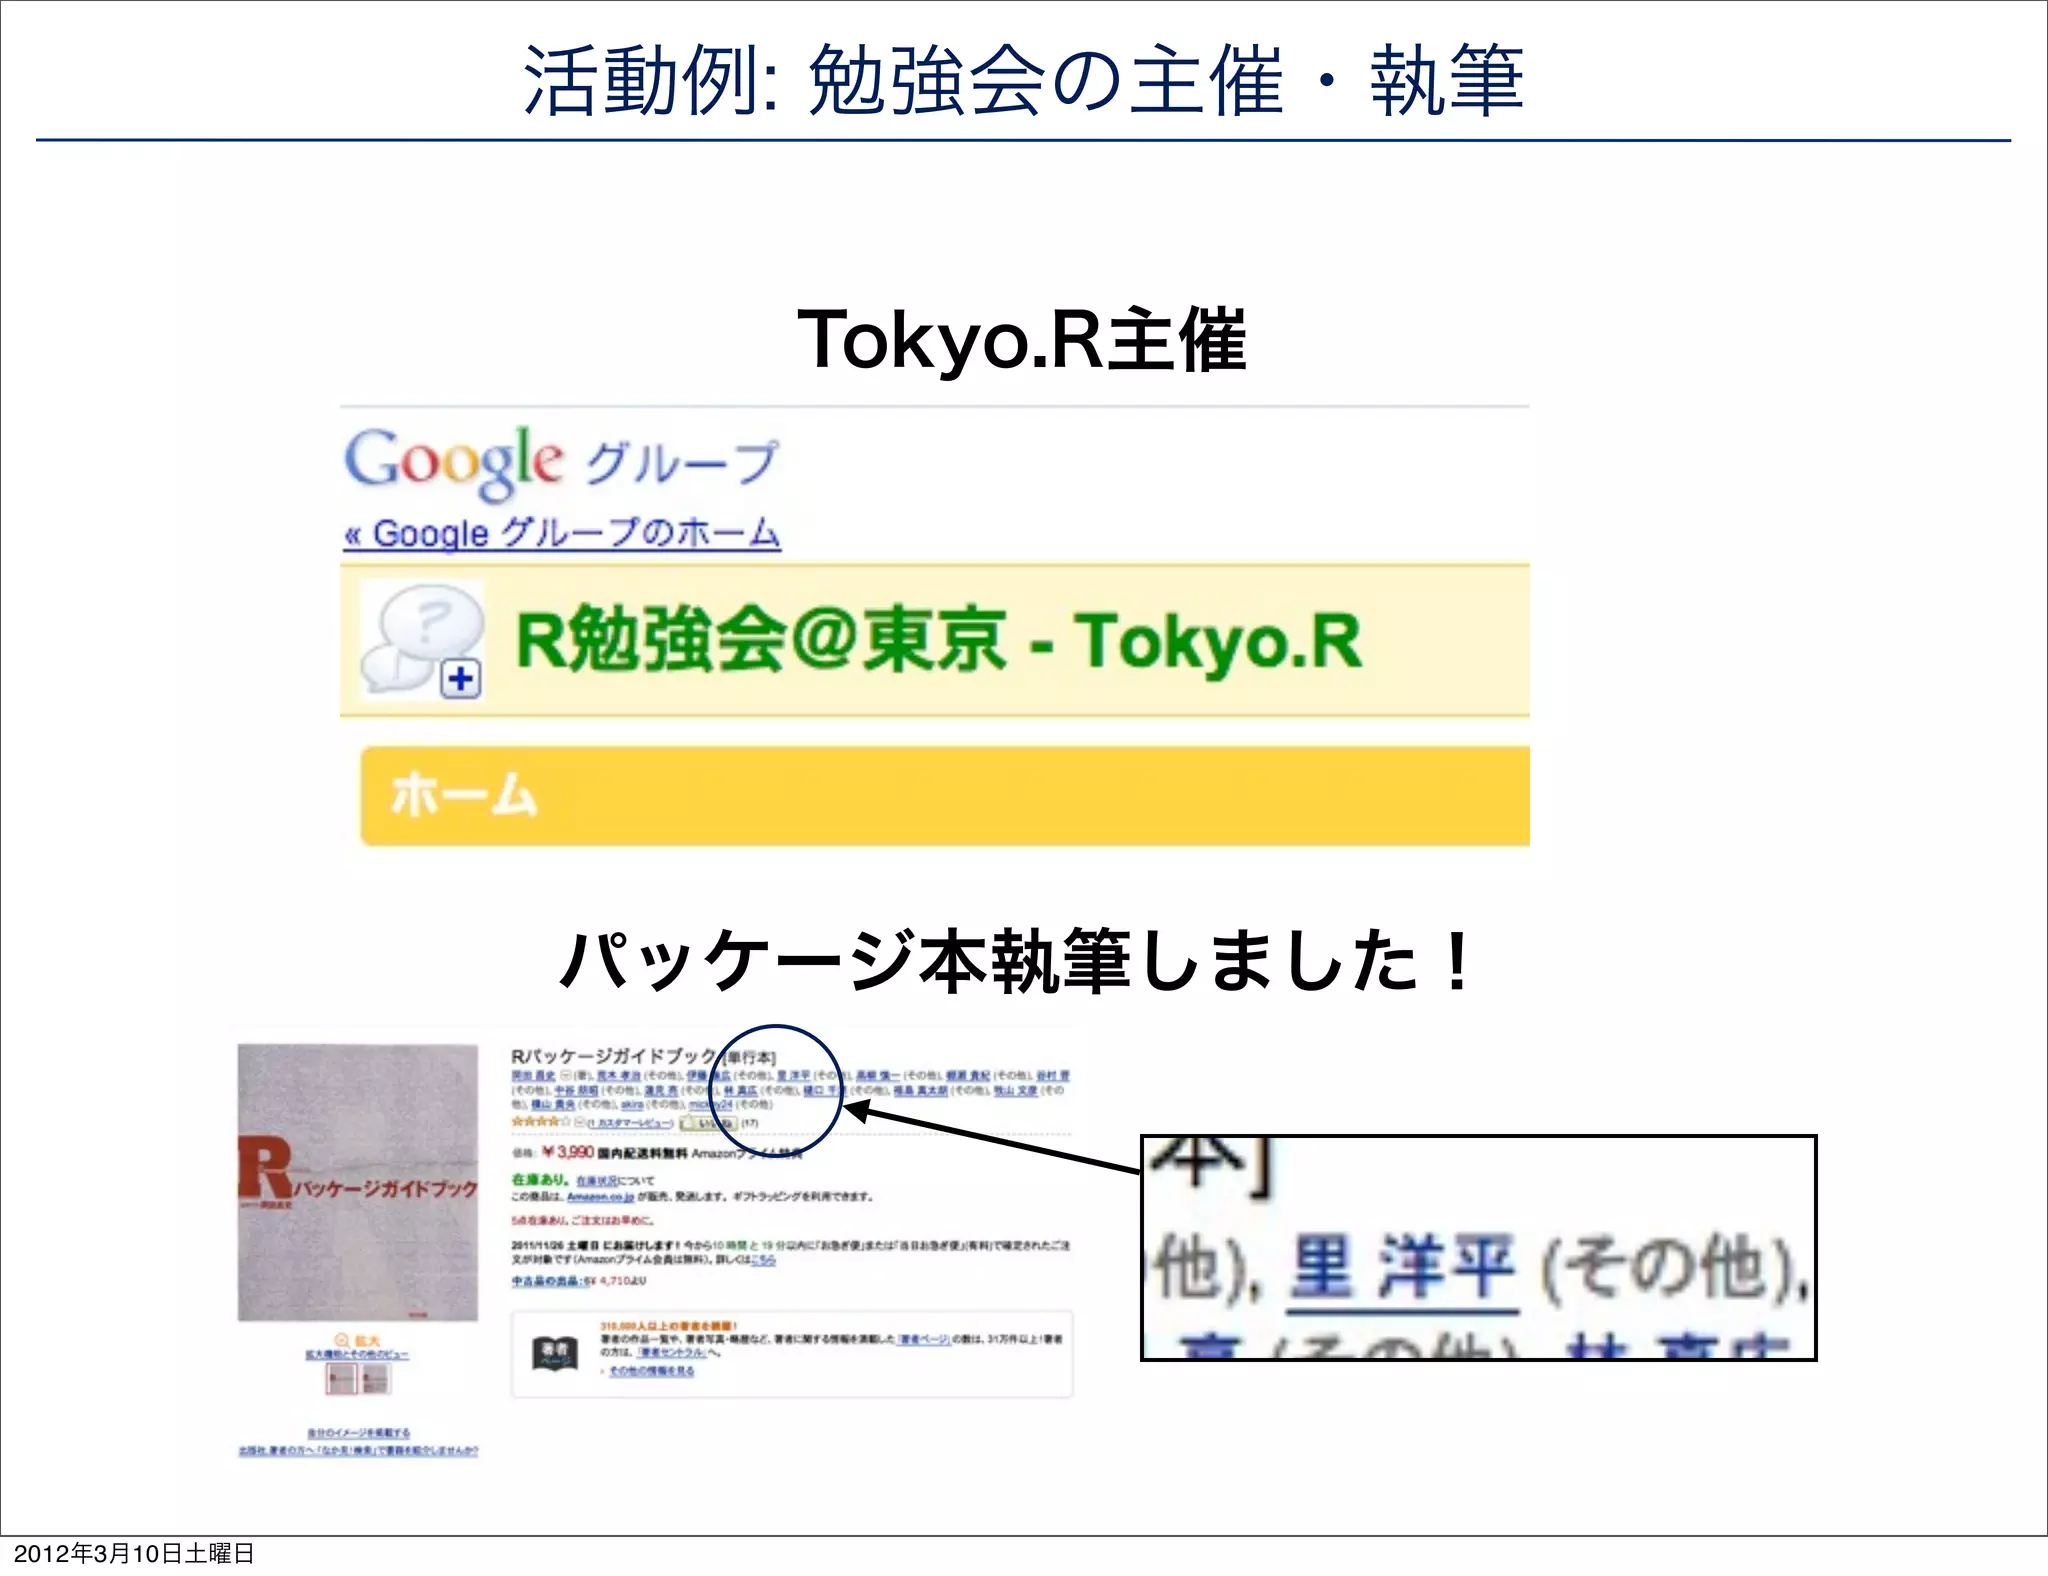Open the Amazon.co.jp seller link

click(601, 1196)
